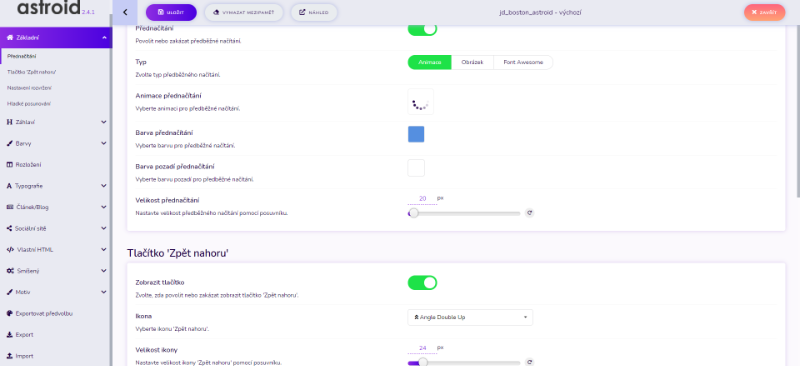Select the Font Awesome type option
The width and height of the screenshot is (800, 366).
tap(523, 62)
